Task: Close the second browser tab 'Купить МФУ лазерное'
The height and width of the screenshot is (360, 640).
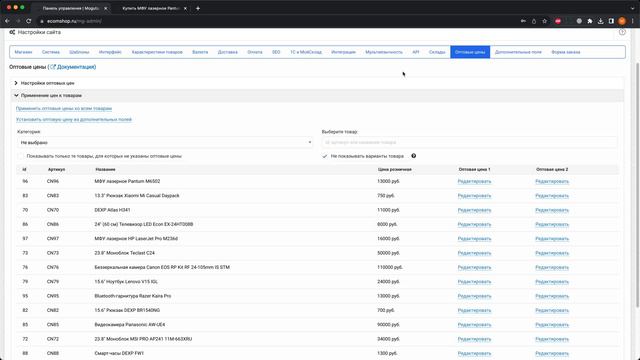Action: [185, 8]
